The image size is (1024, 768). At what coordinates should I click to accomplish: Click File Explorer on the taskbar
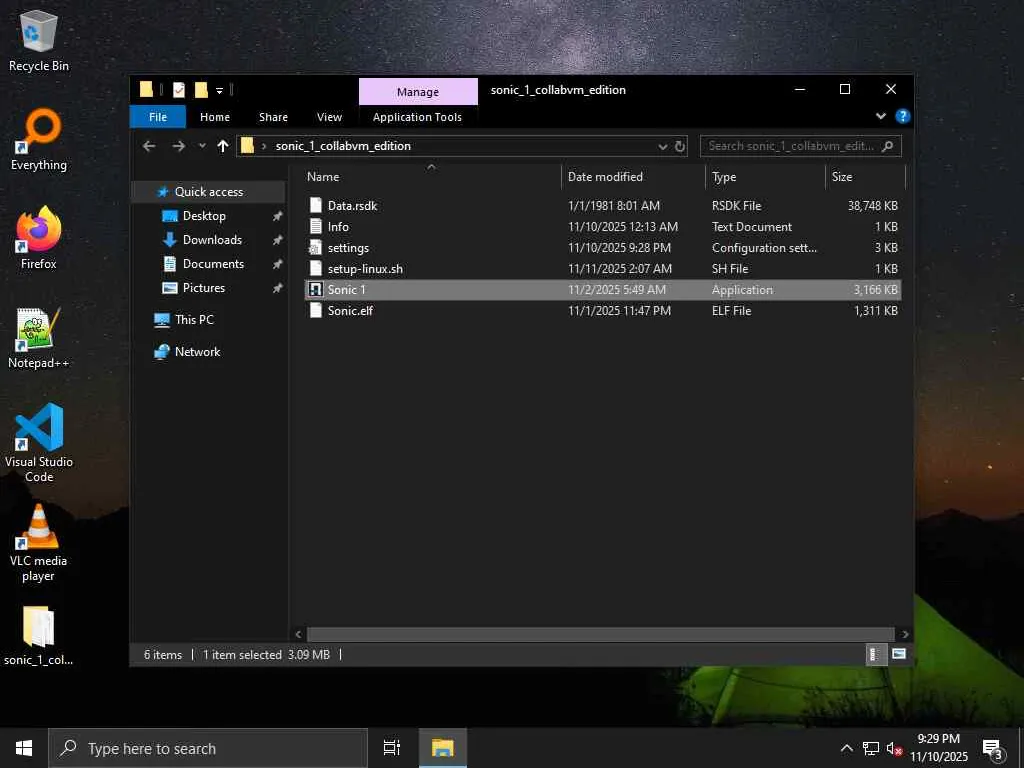click(443, 748)
